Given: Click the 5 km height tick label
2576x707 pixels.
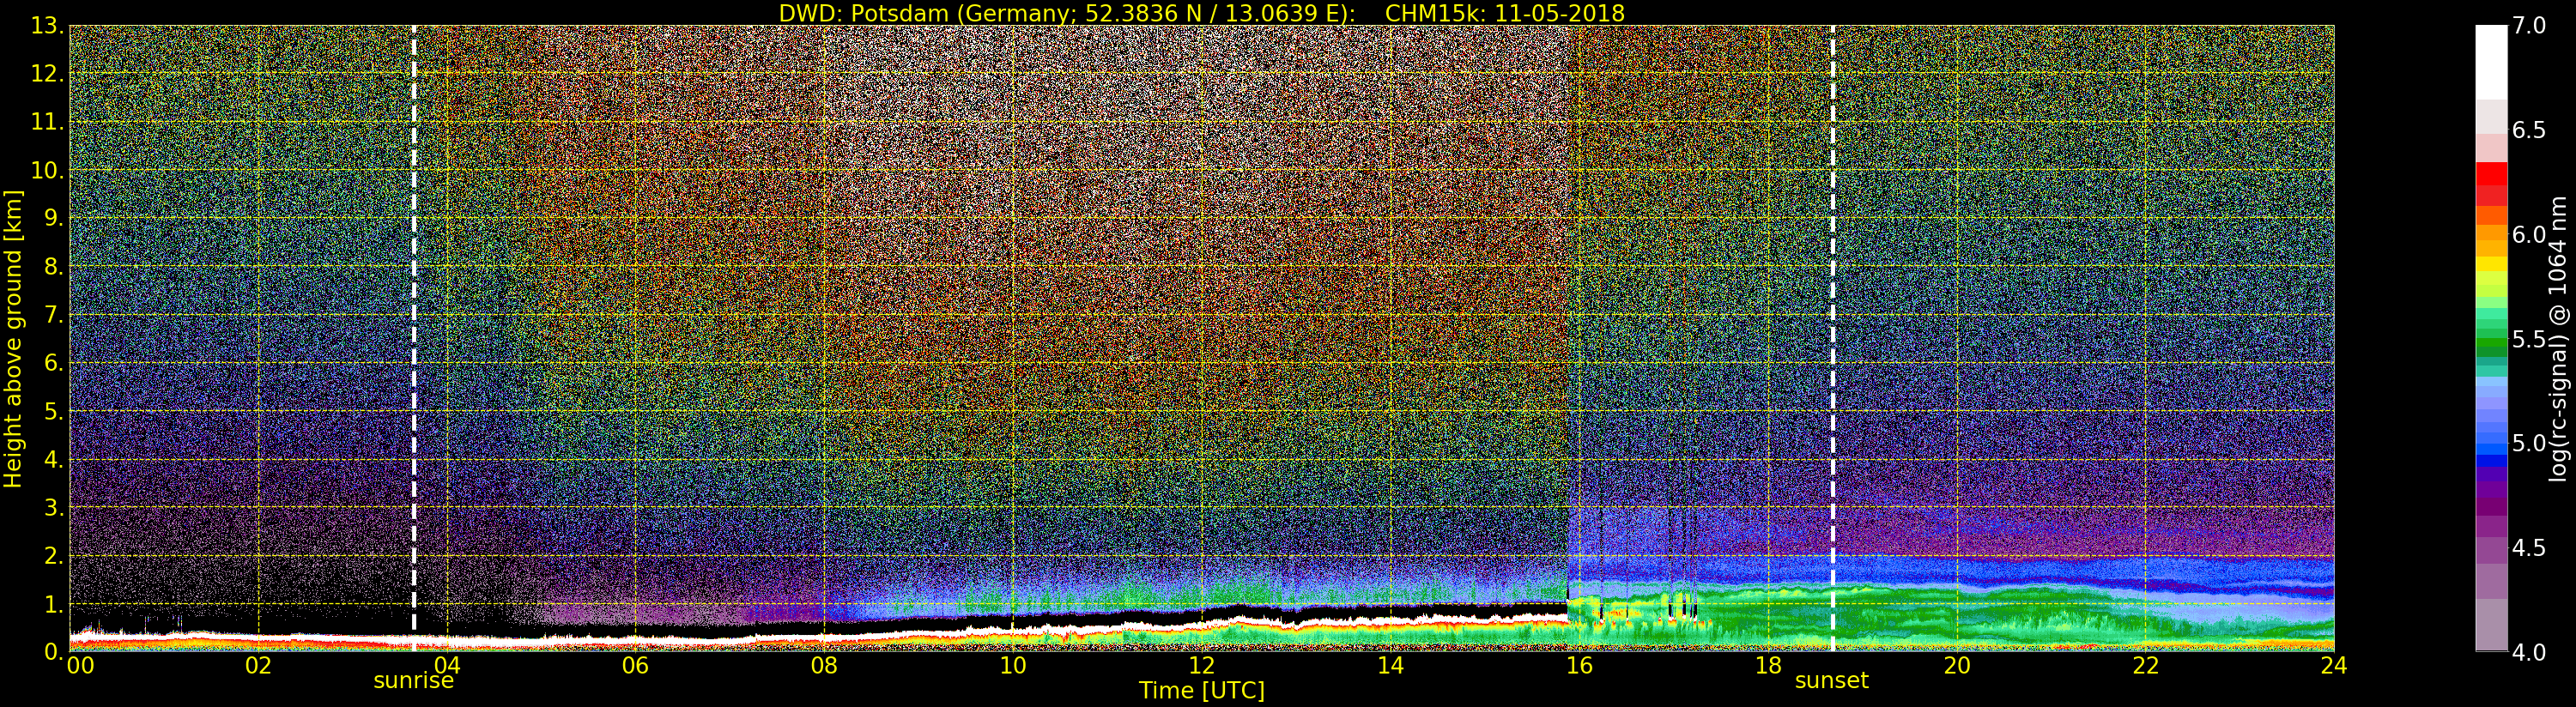Looking at the screenshot, I should coord(52,411).
